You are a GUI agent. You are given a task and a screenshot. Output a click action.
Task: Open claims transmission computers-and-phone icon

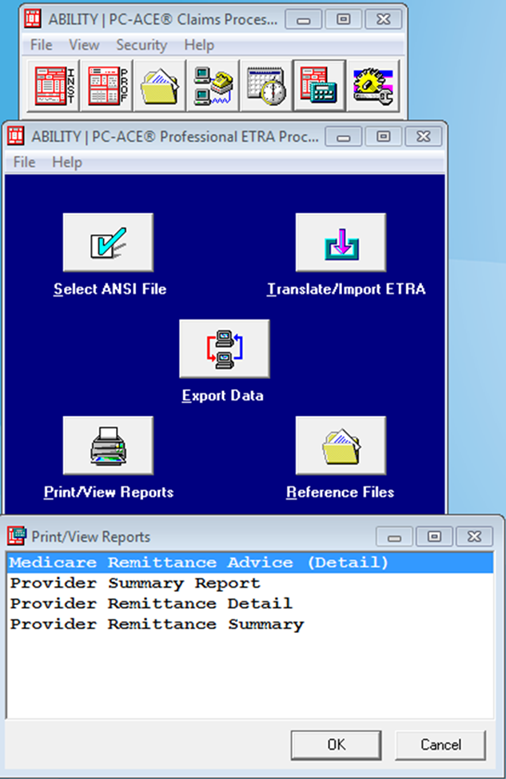pyautogui.click(x=213, y=85)
